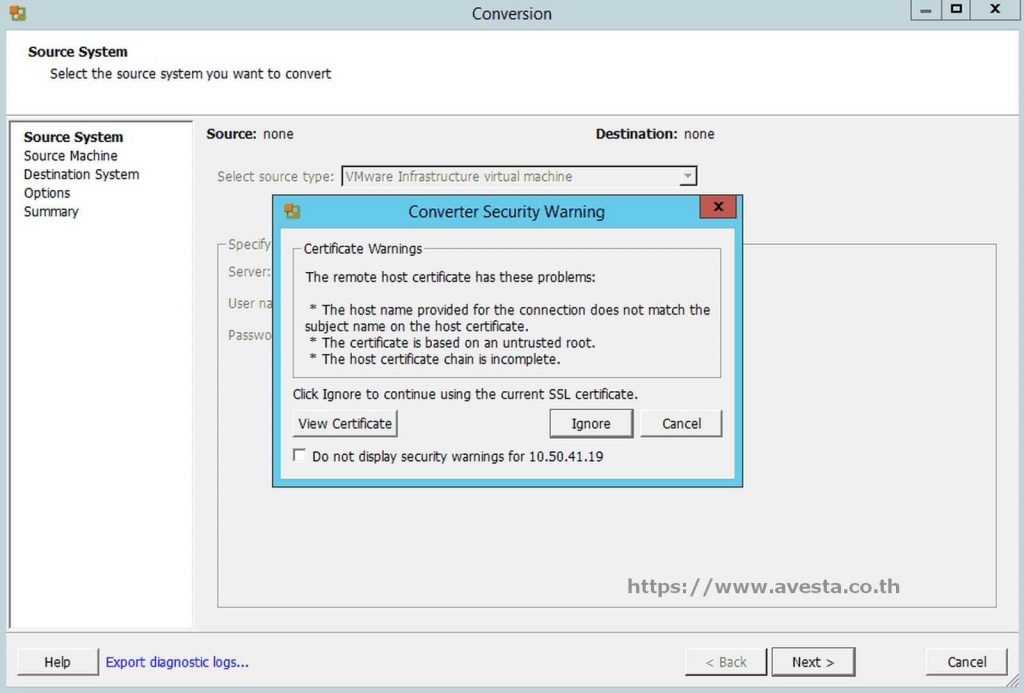
Task: Open View Certificate details
Action: tap(345, 423)
